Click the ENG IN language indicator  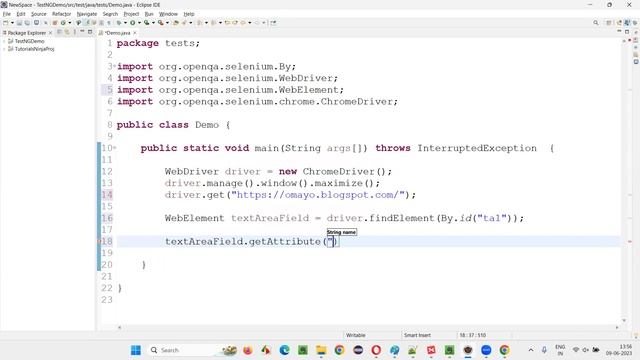[x=560, y=350]
